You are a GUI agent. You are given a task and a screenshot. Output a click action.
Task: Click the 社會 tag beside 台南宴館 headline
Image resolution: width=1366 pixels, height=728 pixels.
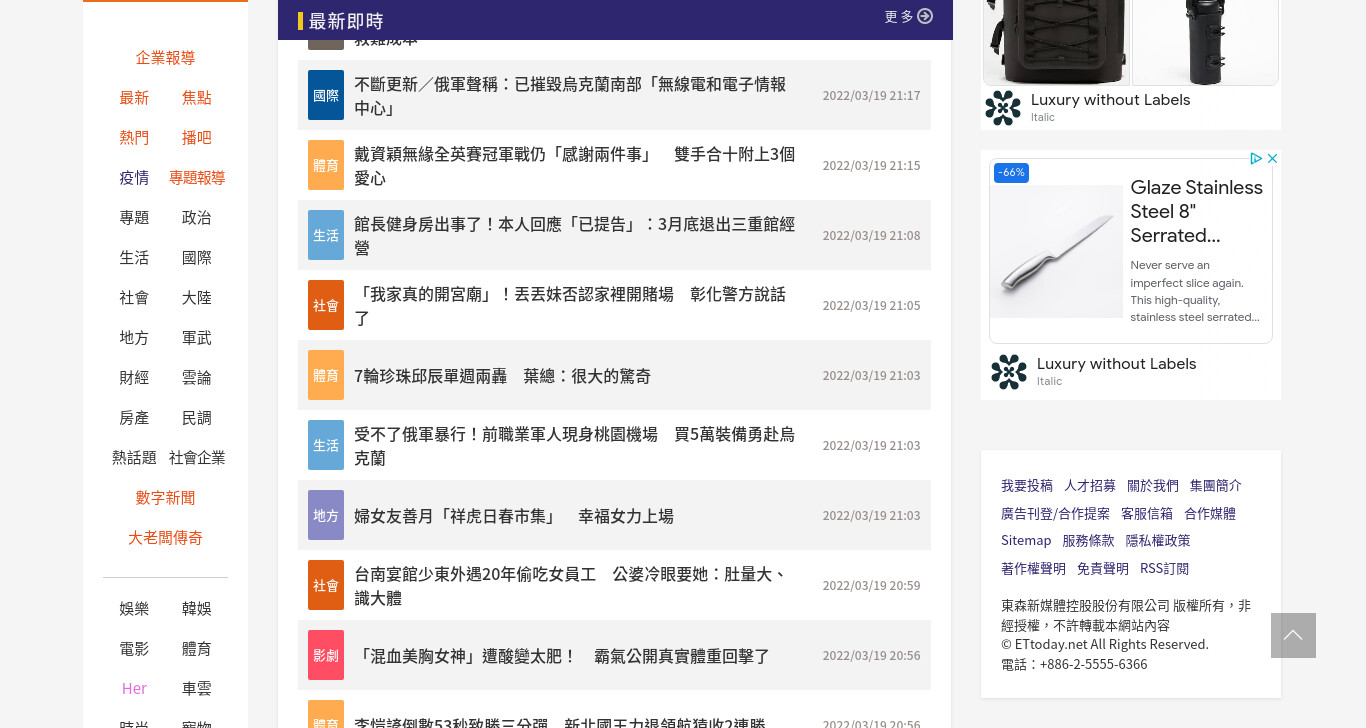pyautogui.click(x=326, y=585)
